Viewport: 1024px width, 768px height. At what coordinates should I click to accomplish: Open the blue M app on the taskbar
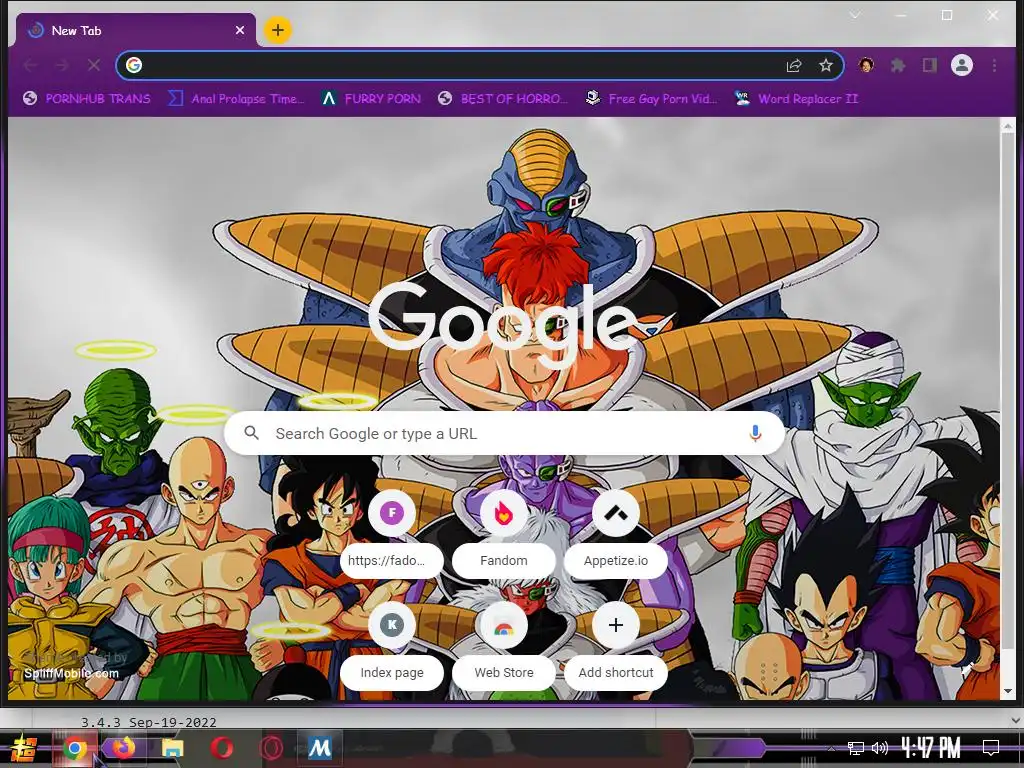(x=319, y=748)
